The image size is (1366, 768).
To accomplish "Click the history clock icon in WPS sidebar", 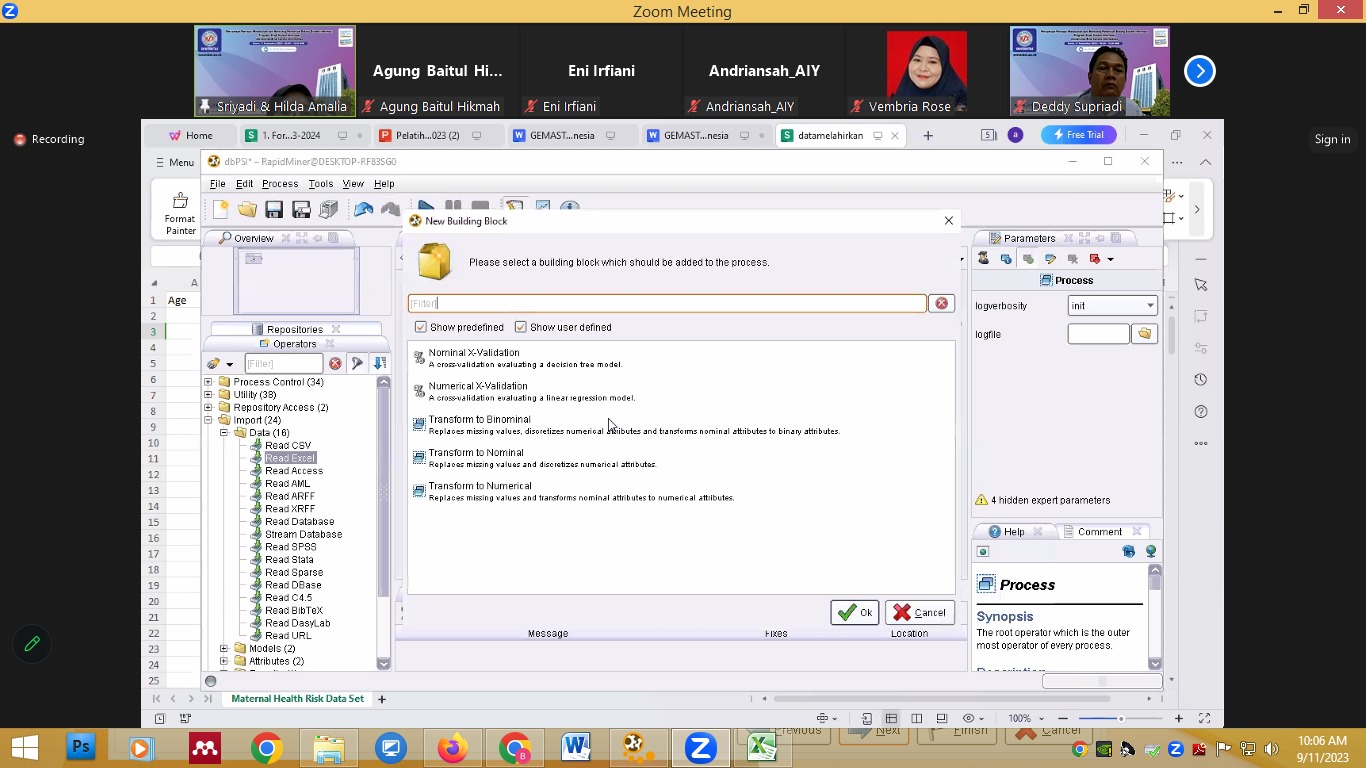I will (x=1201, y=379).
